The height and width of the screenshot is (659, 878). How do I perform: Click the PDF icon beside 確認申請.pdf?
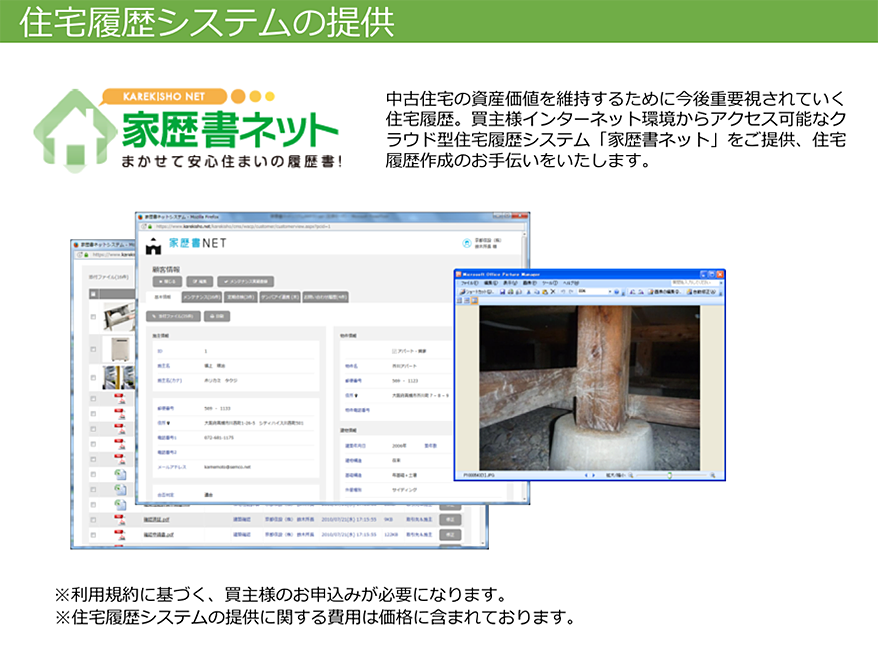(x=118, y=521)
